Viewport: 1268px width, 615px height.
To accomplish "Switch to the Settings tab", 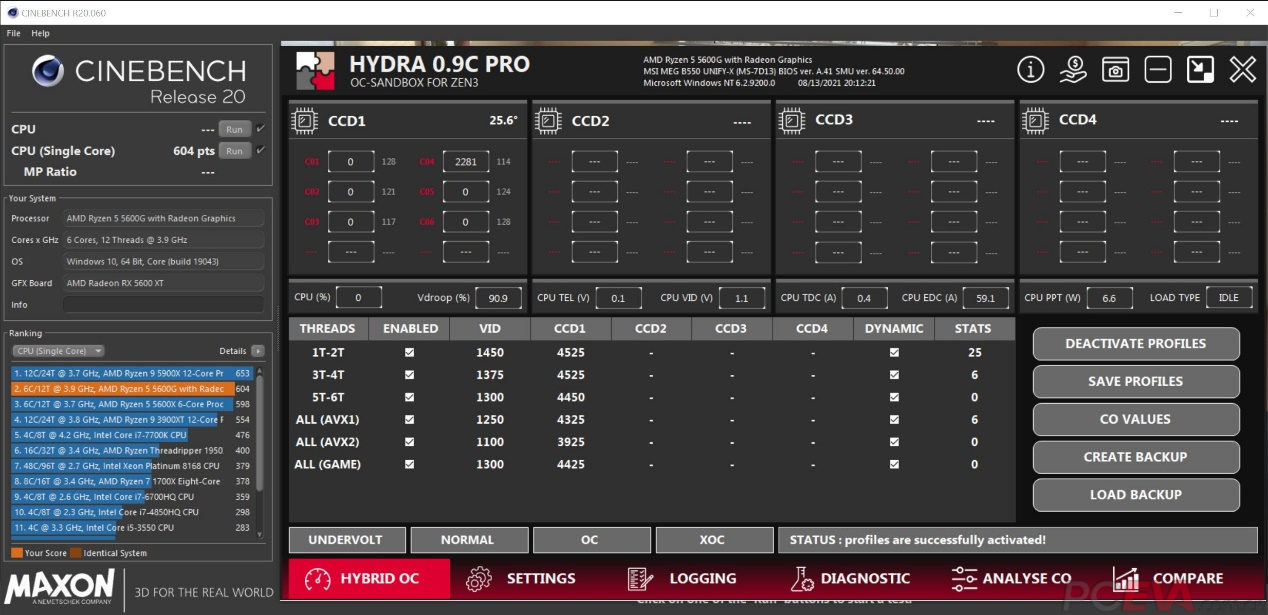I will pyautogui.click(x=522, y=578).
